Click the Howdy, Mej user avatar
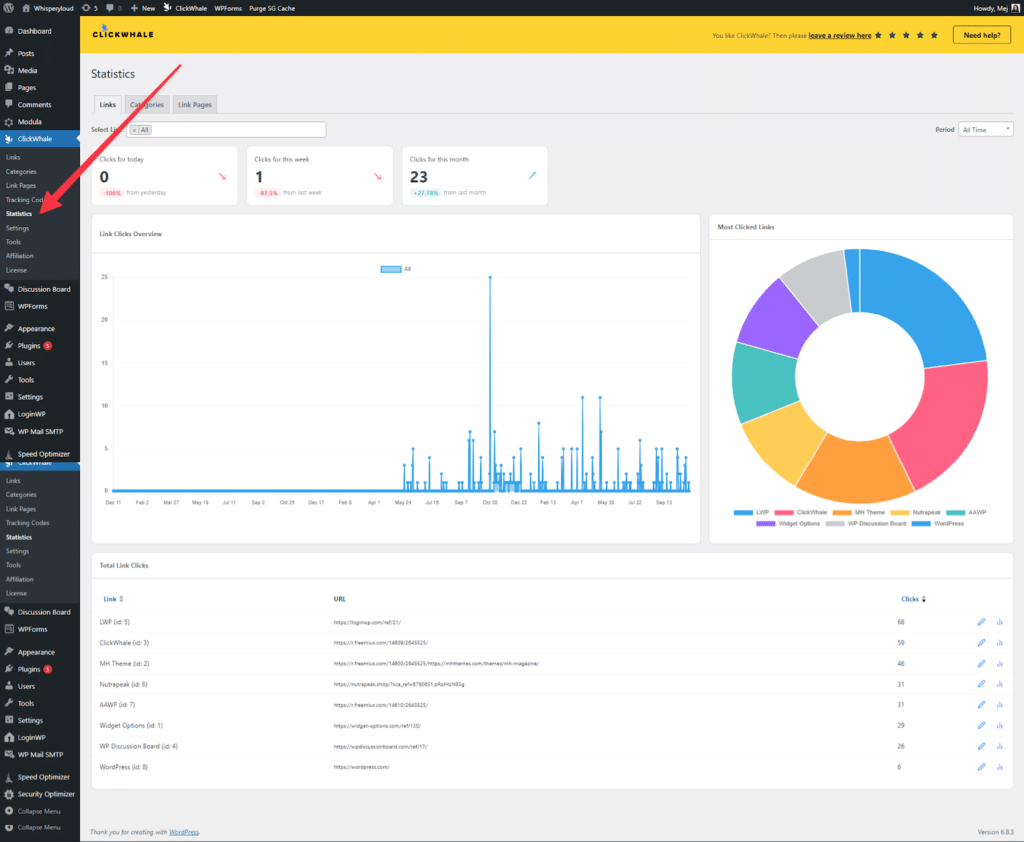Viewport: 1024px width, 842px height. pyautogui.click(x=1016, y=8)
